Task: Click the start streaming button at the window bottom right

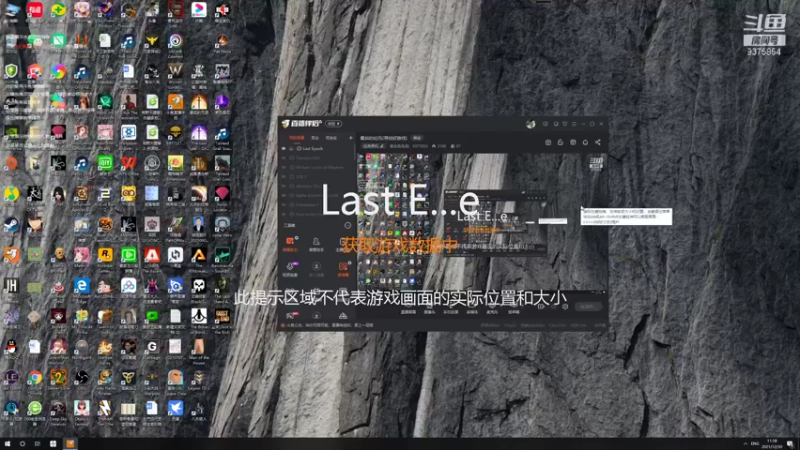Action: point(588,307)
